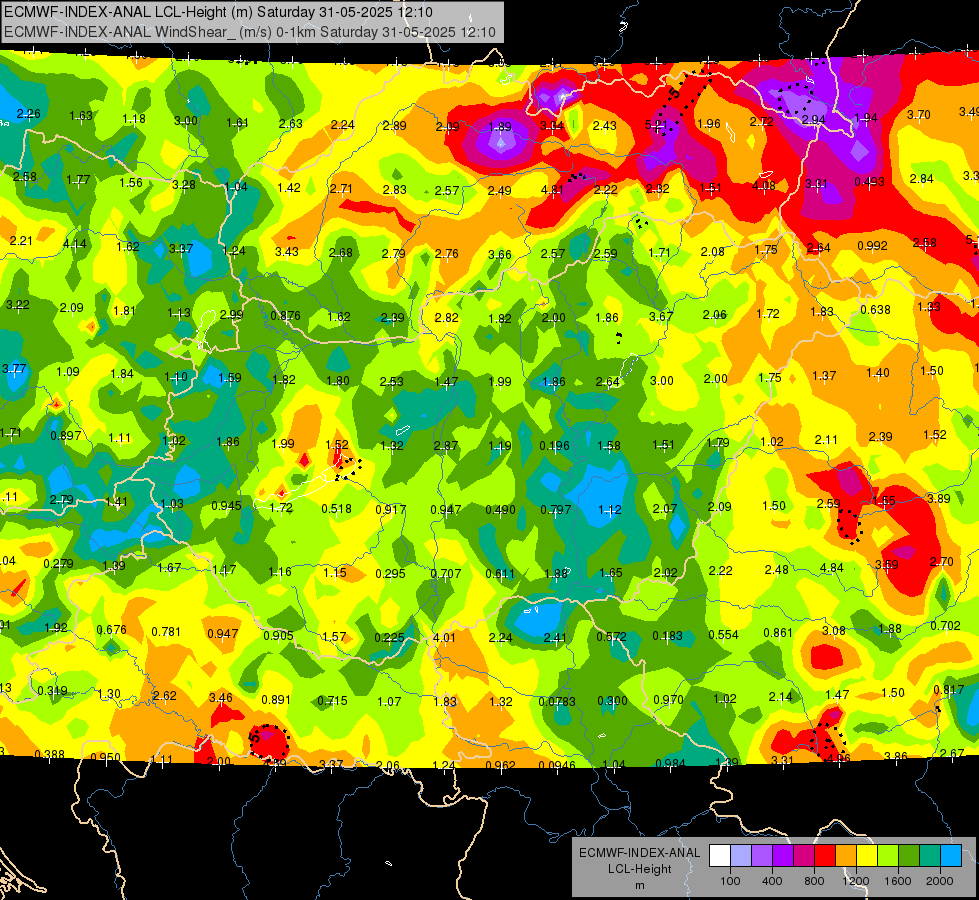This screenshot has width=979, height=900.
Task: Click the wind shear value 0.572
Action: coord(611,636)
